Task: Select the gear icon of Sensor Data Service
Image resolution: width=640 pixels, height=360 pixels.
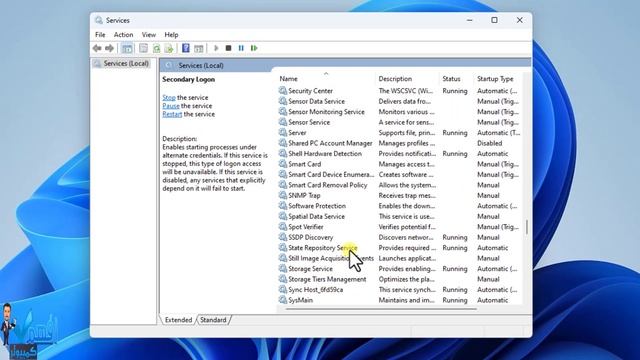Action: 282,101
